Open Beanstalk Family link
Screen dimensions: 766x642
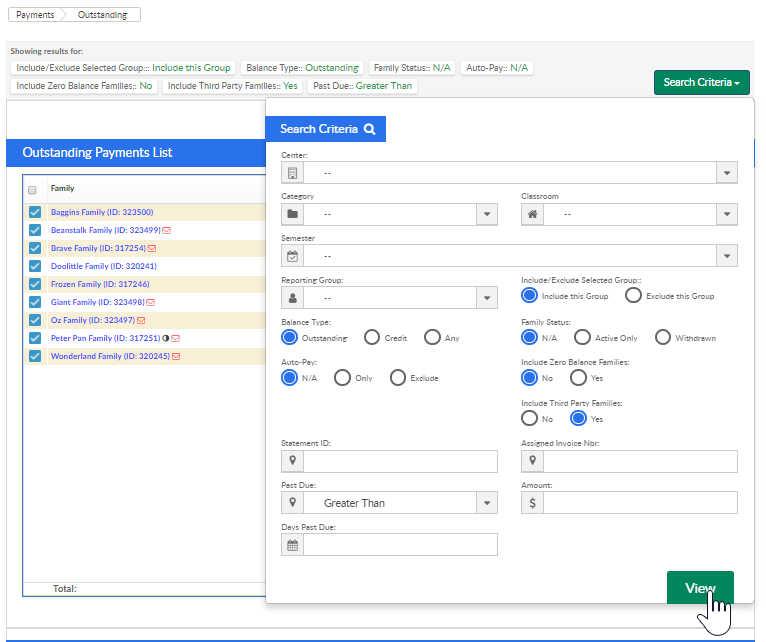click(x=106, y=230)
